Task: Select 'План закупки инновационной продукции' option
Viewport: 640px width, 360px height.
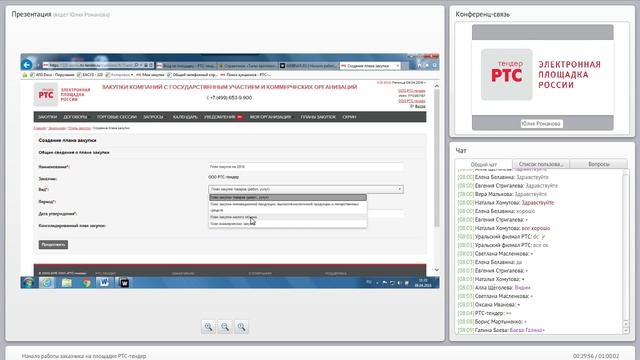Action: [x=288, y=207]
